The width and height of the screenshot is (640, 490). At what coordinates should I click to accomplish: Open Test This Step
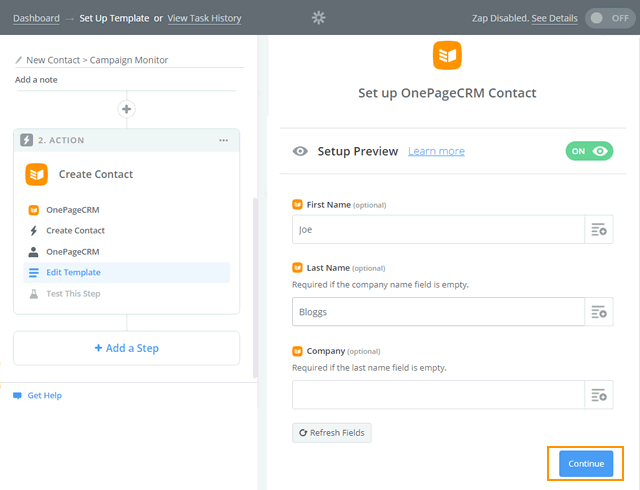[127, 294]
